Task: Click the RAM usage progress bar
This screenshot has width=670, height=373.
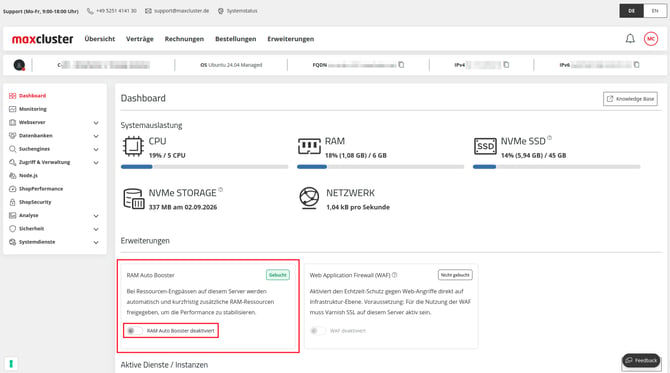Action: click(x=380, y=167)
